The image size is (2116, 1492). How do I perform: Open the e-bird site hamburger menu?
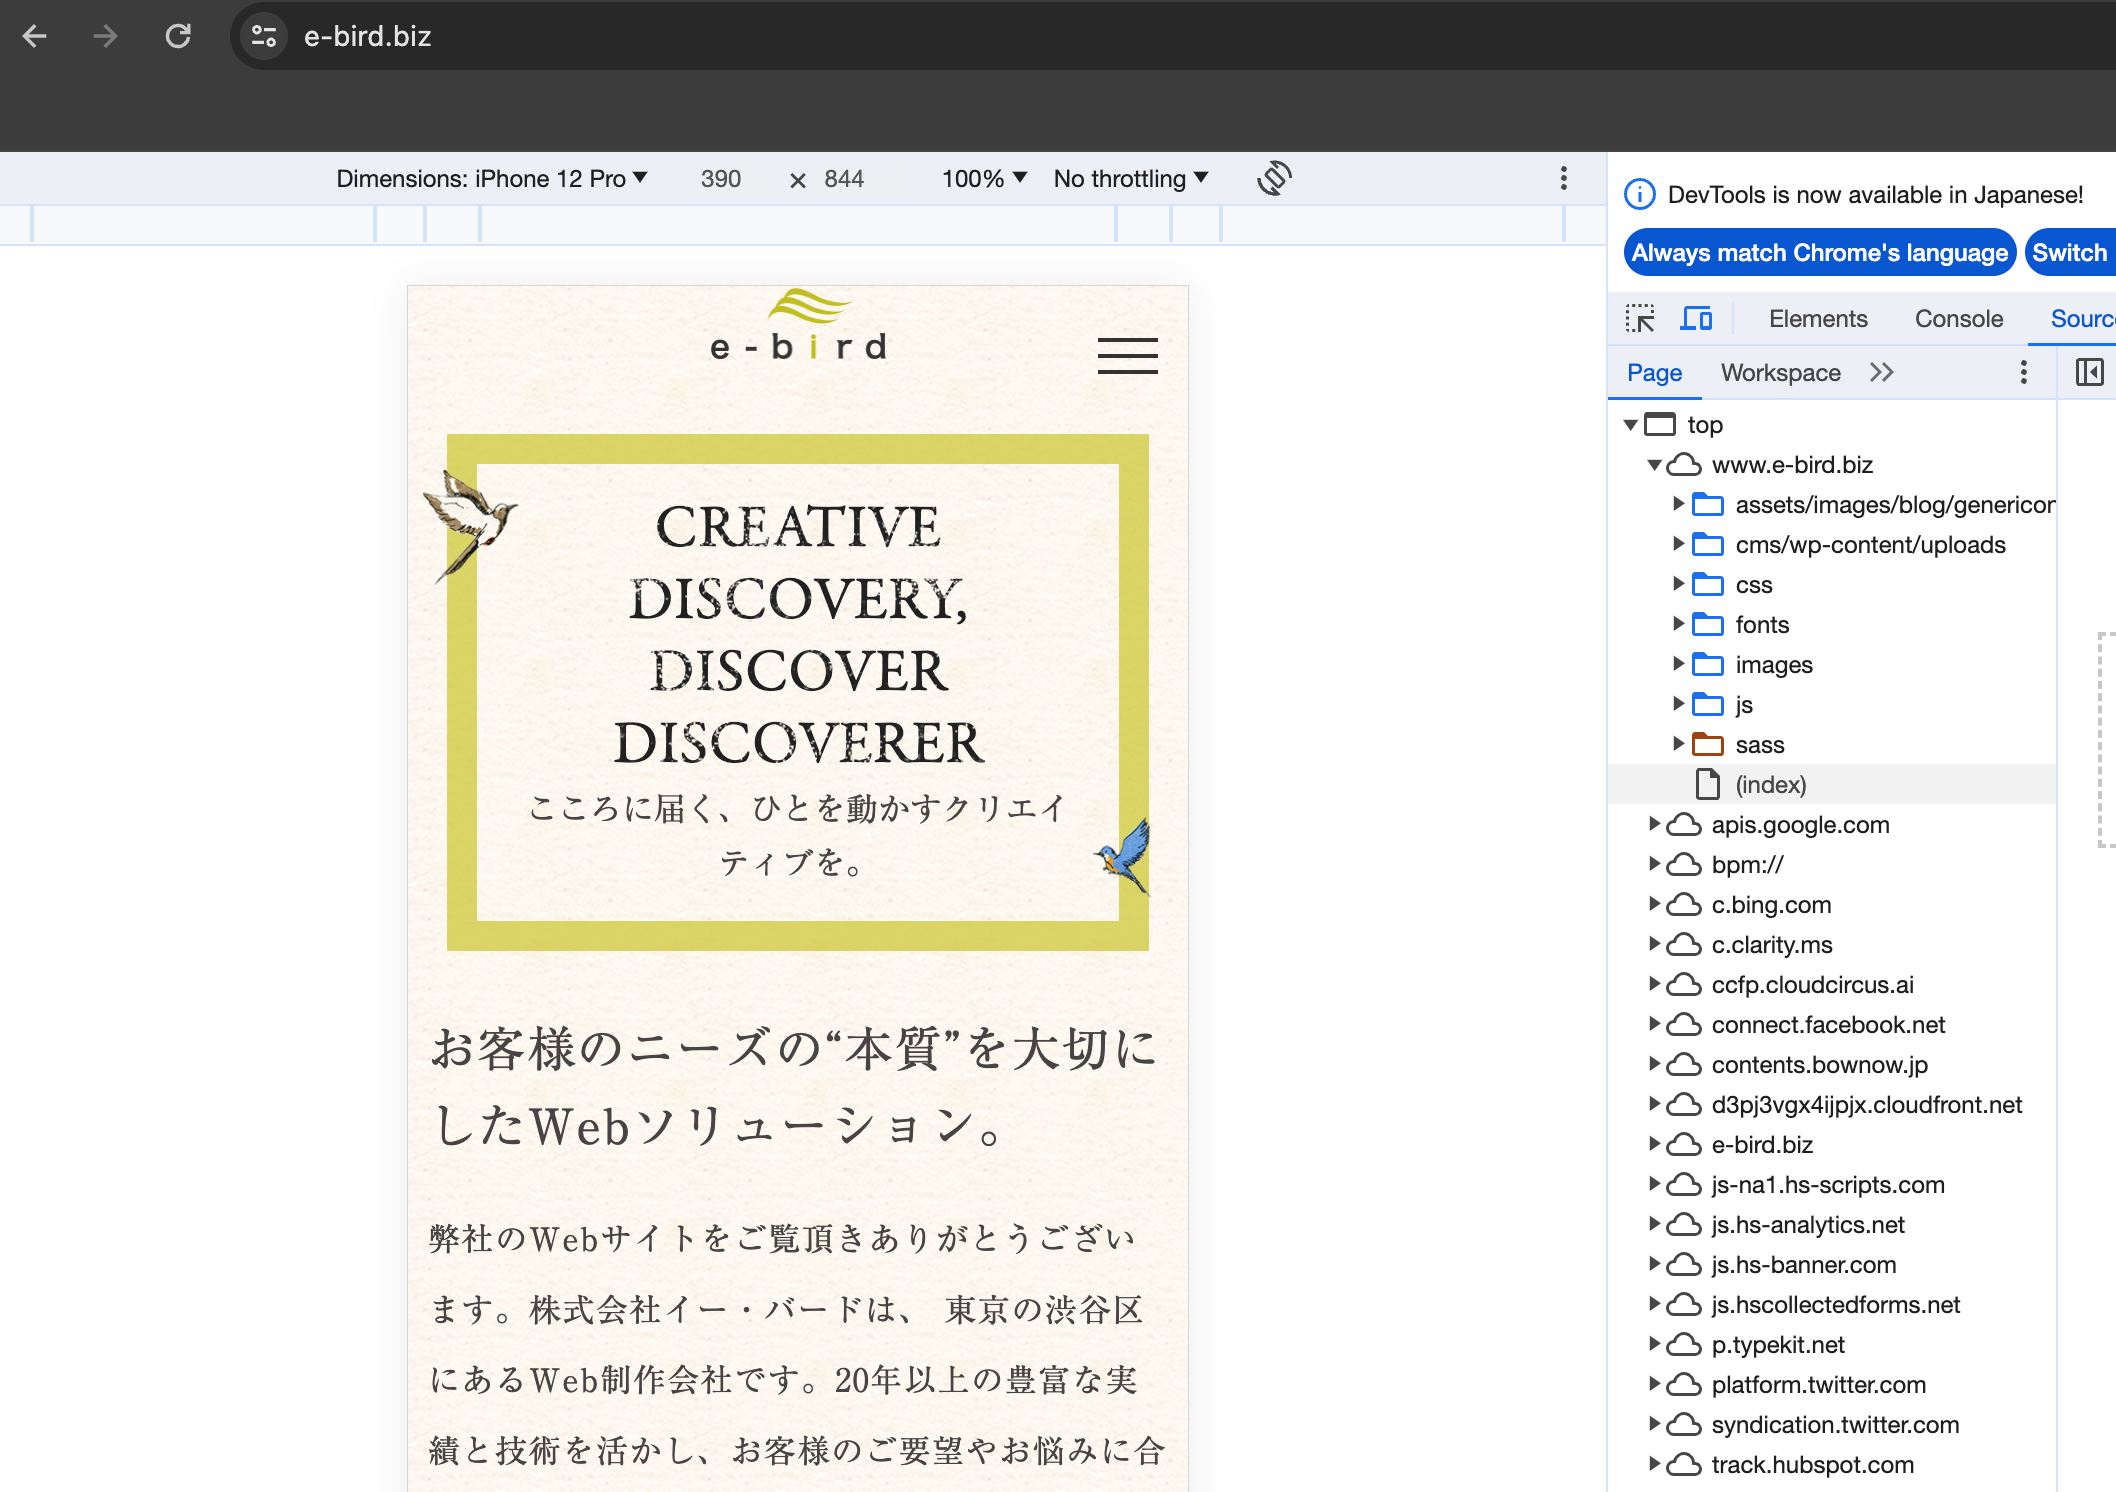pyautogui.click(x=1128, y=356)
